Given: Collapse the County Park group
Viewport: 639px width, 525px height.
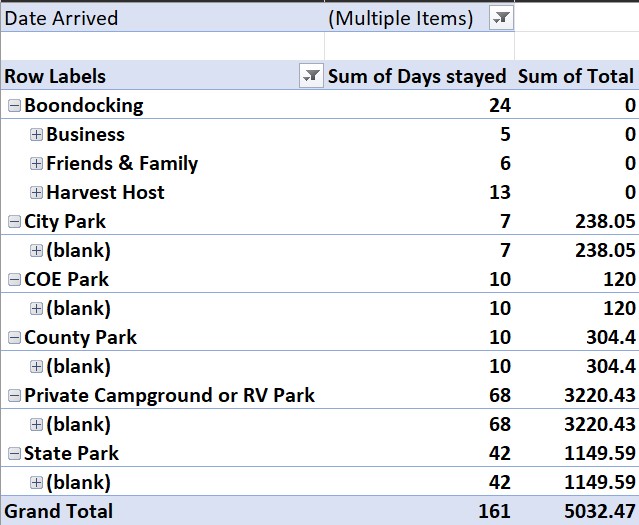Looking at the screenshot, I should pyautogui.click(x=13, y=338).
